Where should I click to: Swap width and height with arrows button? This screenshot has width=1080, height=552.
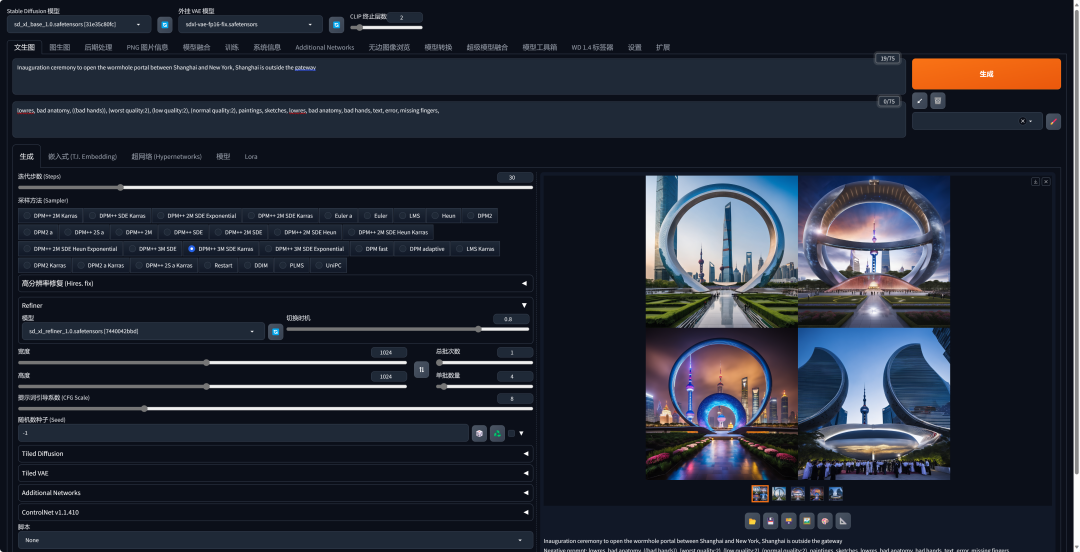coord(421,369)
